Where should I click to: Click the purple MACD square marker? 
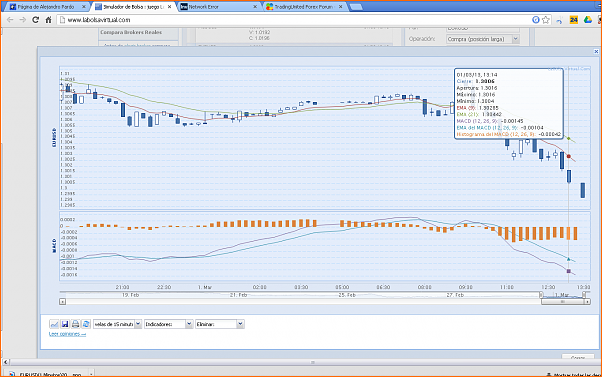[x=569, y=271]
